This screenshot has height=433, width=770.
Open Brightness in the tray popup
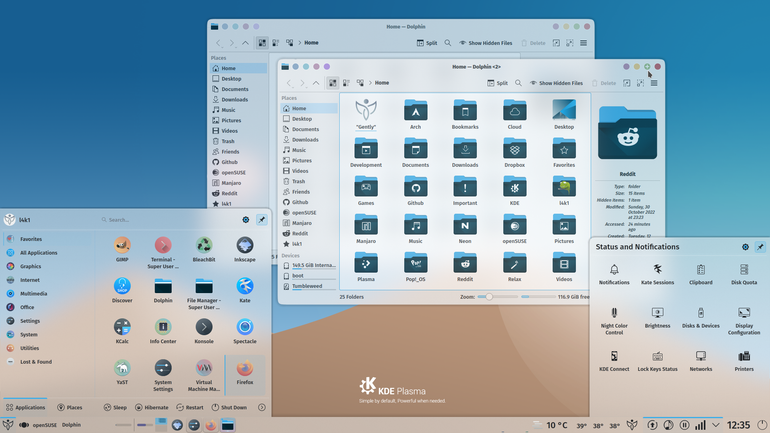657,318
